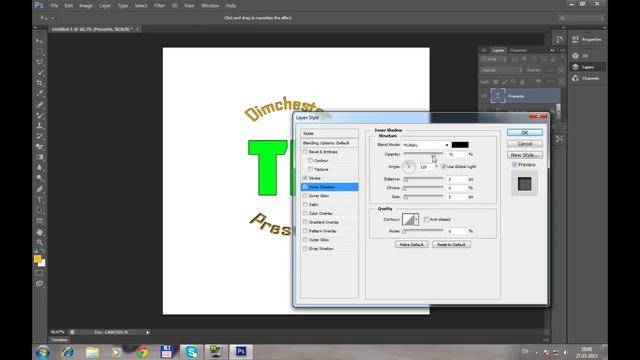Uncheck the Stroke effect checkbox
Image resolution: width=640 pixels, height=360 pixels.
point(305,178)
